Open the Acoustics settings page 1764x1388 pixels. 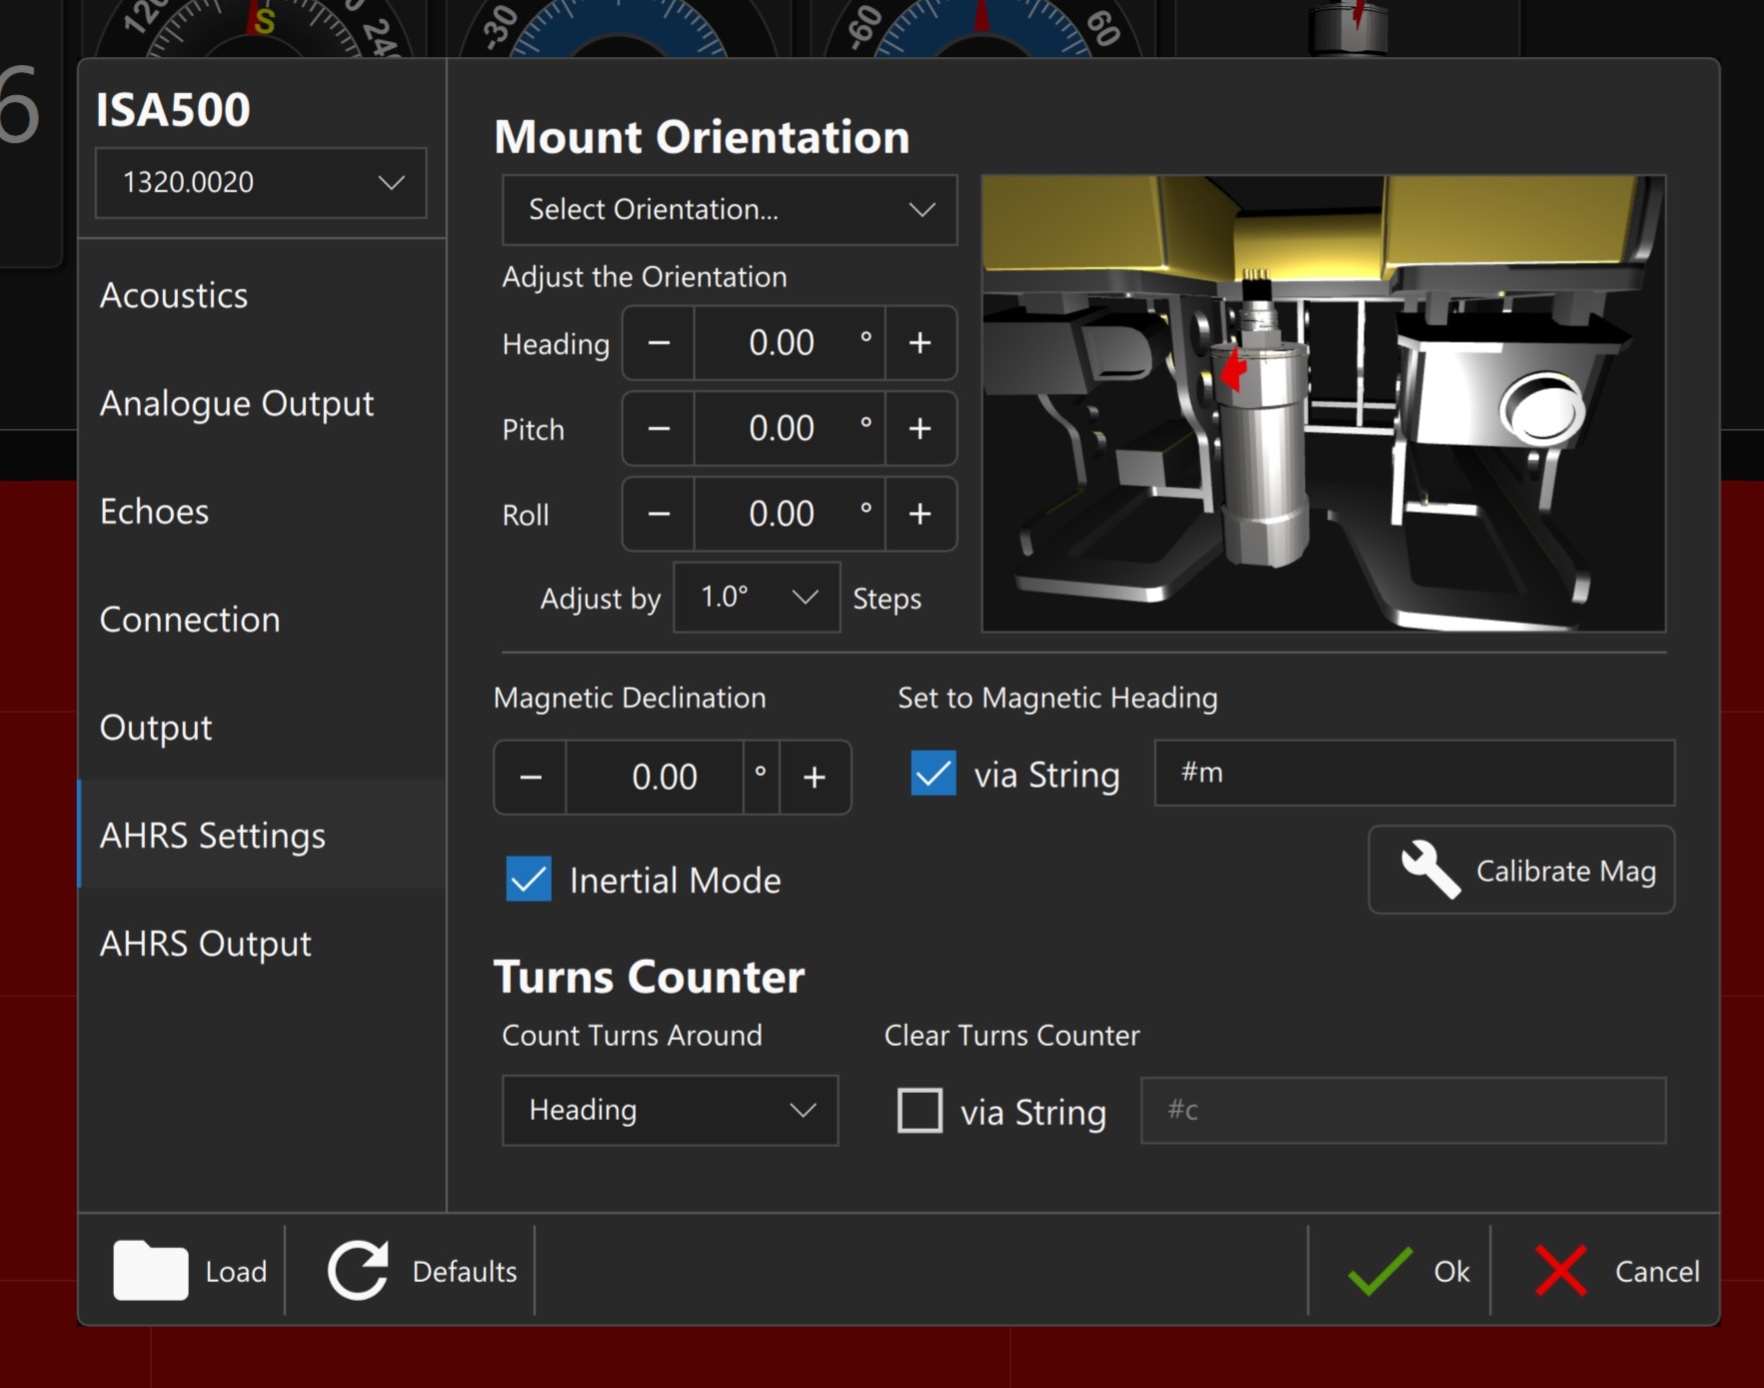tap(261, 295)
